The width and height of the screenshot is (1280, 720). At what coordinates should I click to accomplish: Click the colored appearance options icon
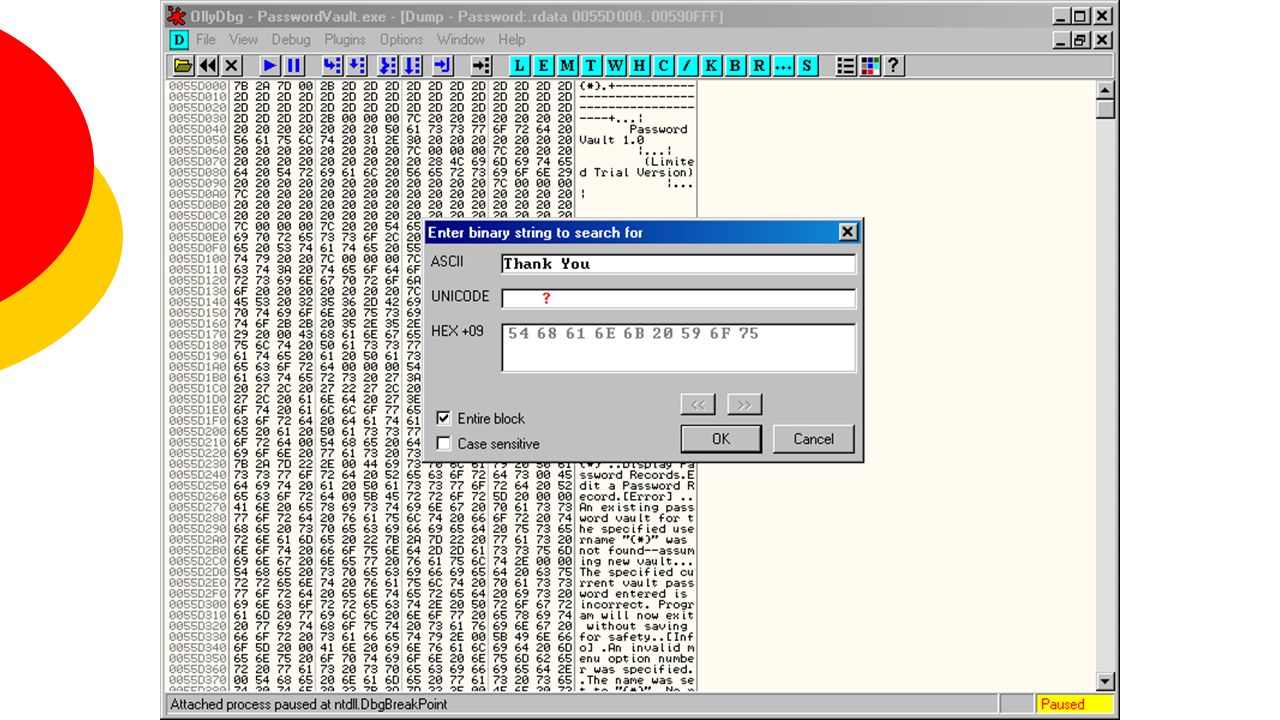click(x=870, y=65)
